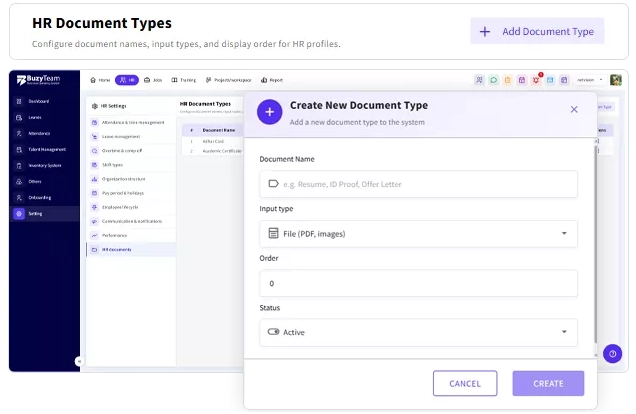The width and height of the screenshot is (636, 414).
Task: Click the toggle icon beside Active
Action: click(273, 332)
